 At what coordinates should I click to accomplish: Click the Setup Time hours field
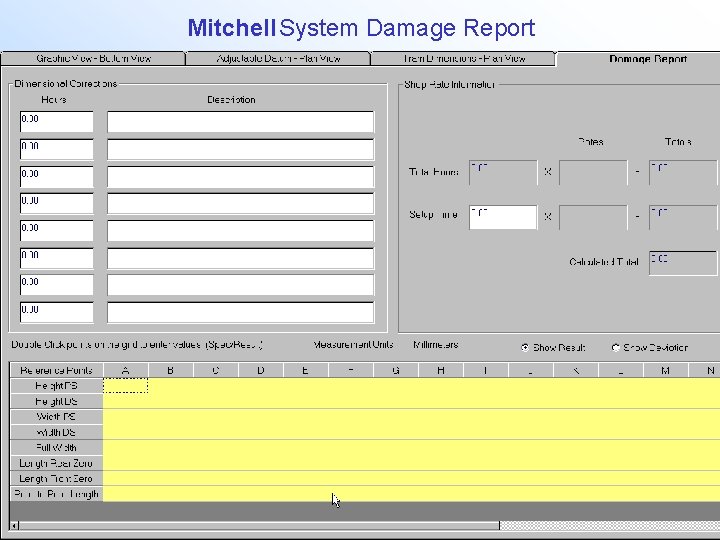502,216
